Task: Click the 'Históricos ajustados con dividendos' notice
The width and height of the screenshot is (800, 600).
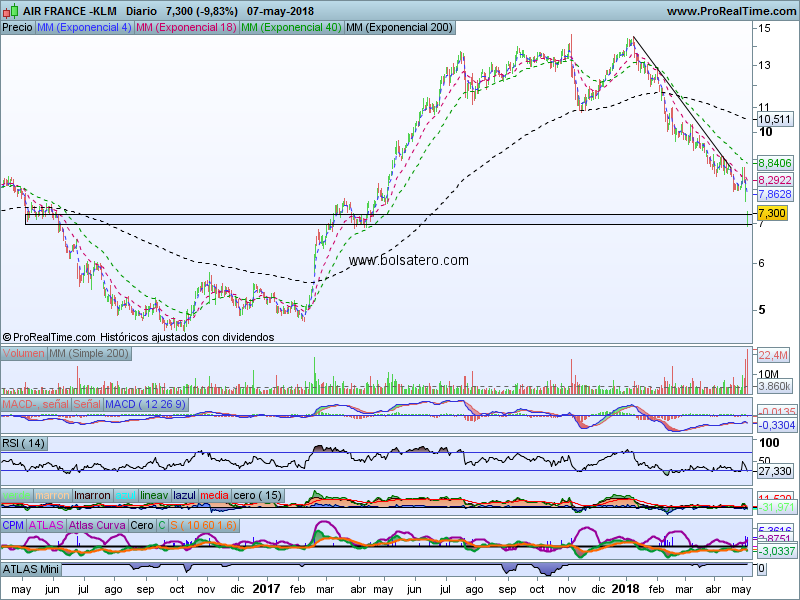Action: [x=187, y=337]
